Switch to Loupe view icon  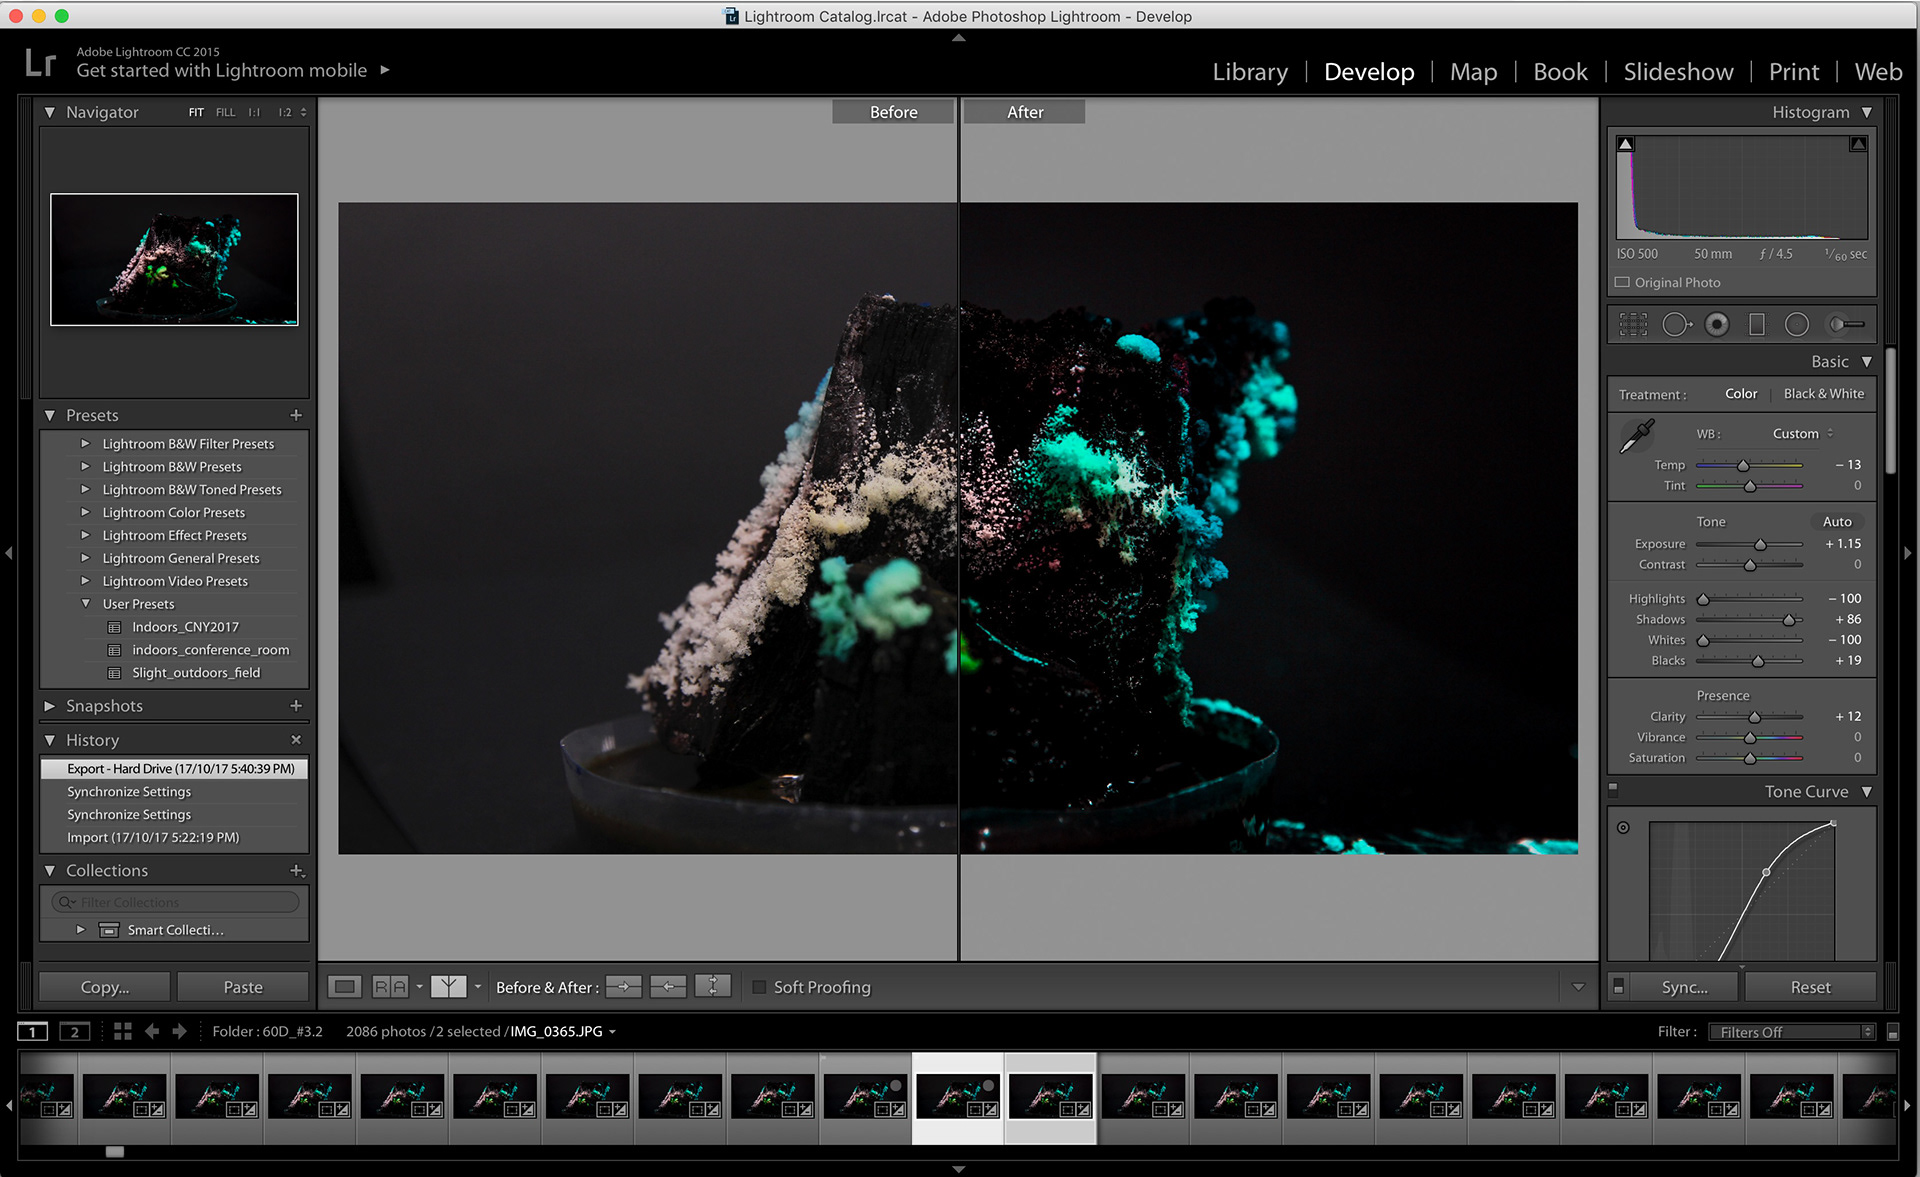(x=344, y=987)
